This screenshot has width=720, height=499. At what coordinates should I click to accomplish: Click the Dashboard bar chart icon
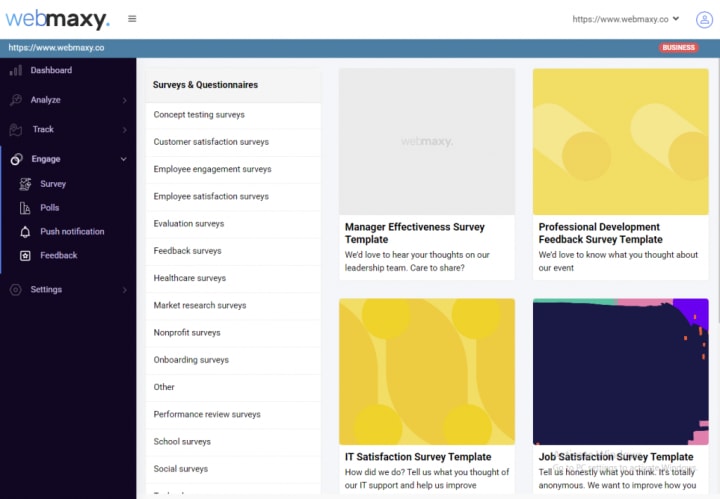tap(16, 70)
